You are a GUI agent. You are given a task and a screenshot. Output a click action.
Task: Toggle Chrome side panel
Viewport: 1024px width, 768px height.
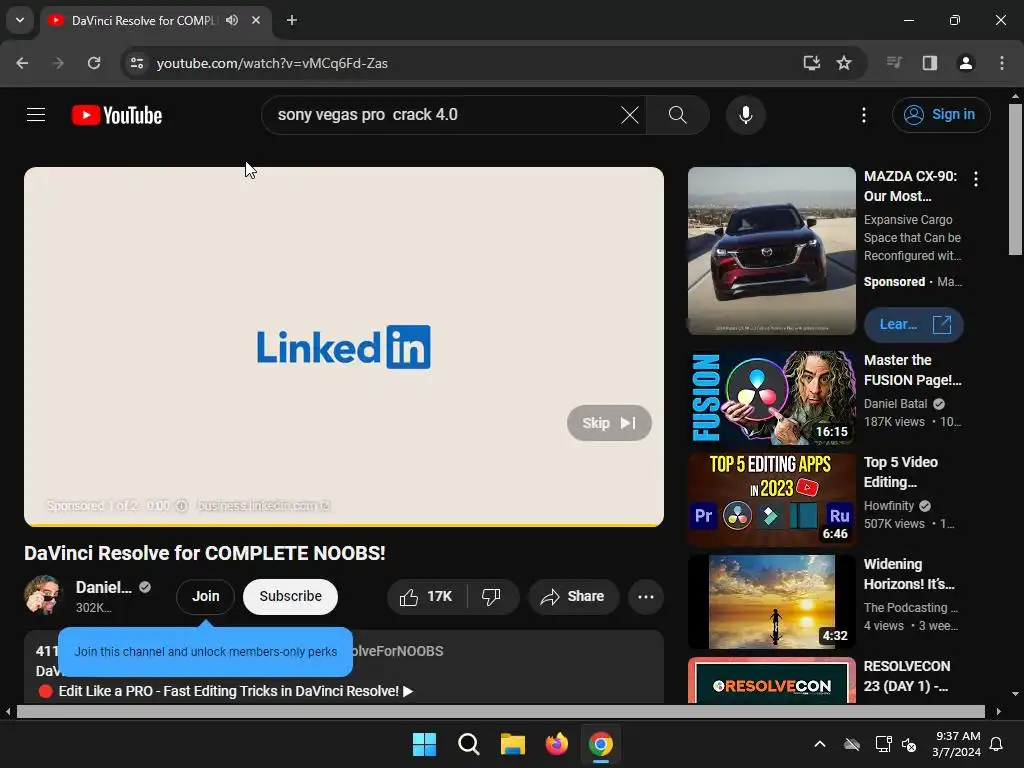(x=930, y=63)
